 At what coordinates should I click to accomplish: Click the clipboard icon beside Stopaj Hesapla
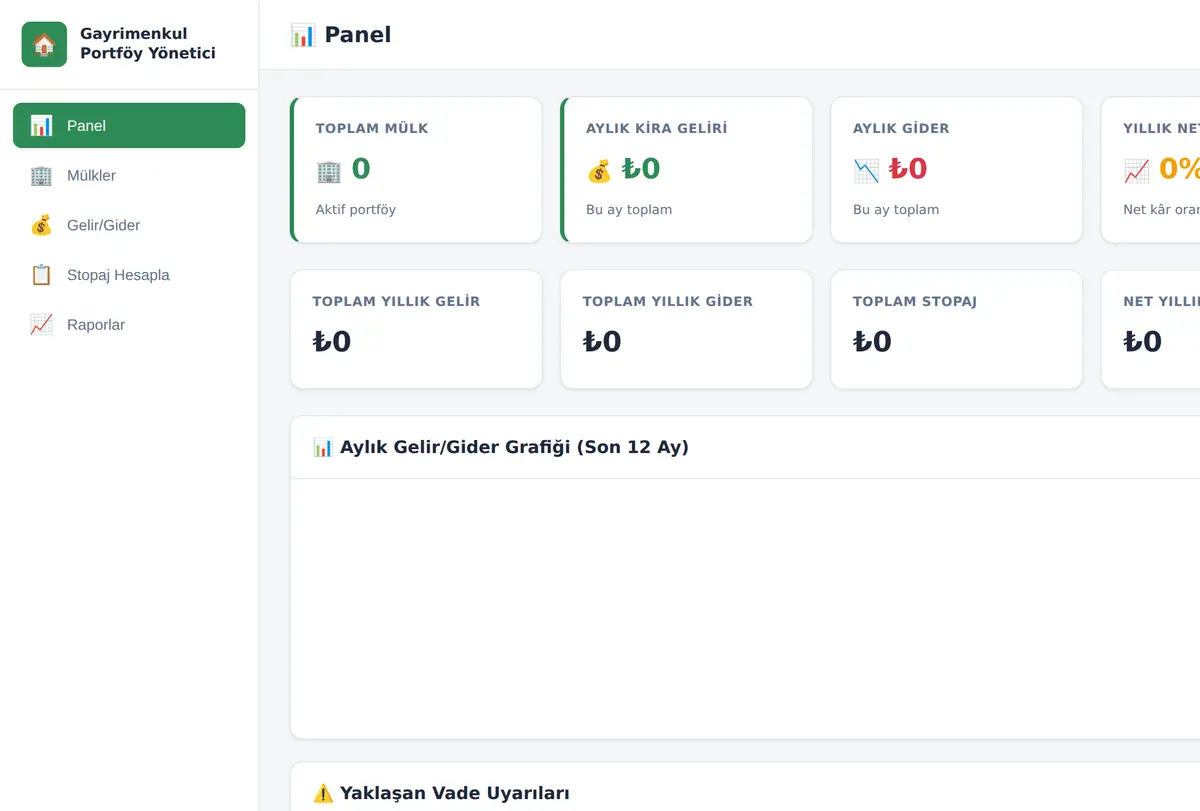click(x=41, y=275)
